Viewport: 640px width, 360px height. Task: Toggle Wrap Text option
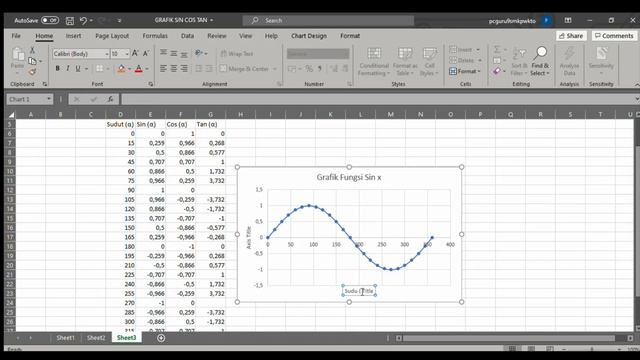pos(237,53)
